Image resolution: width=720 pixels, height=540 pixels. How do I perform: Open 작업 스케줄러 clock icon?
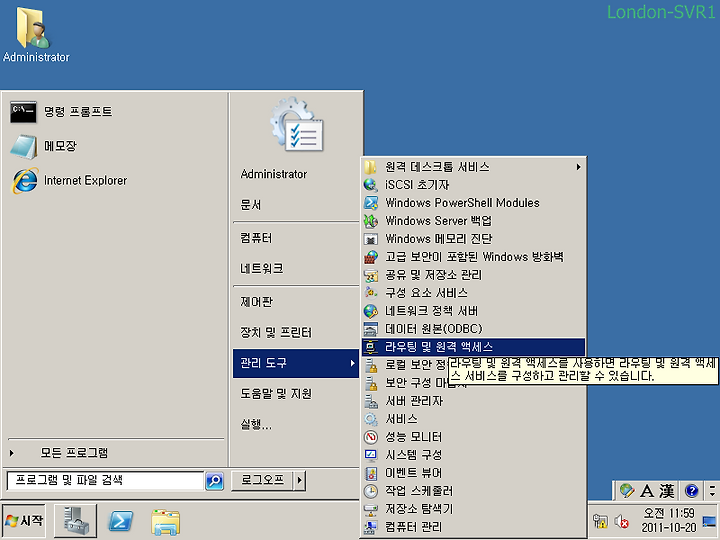(371, 491)
